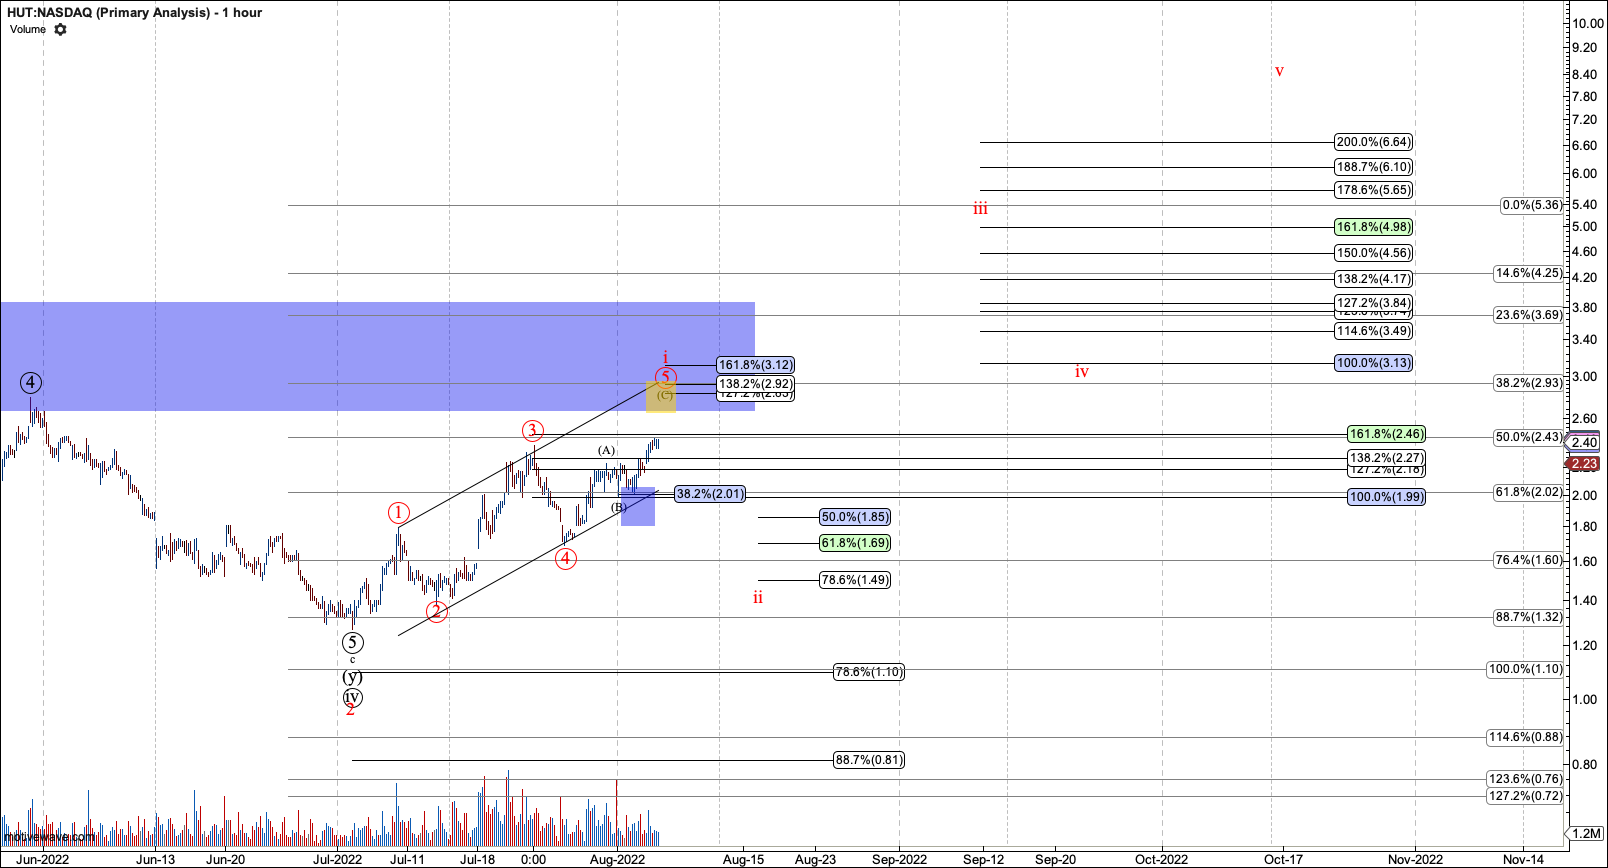
Task: Click the 188.7%(6.10) extension label
Action: pyautogui.click(x=1374, y=167)
